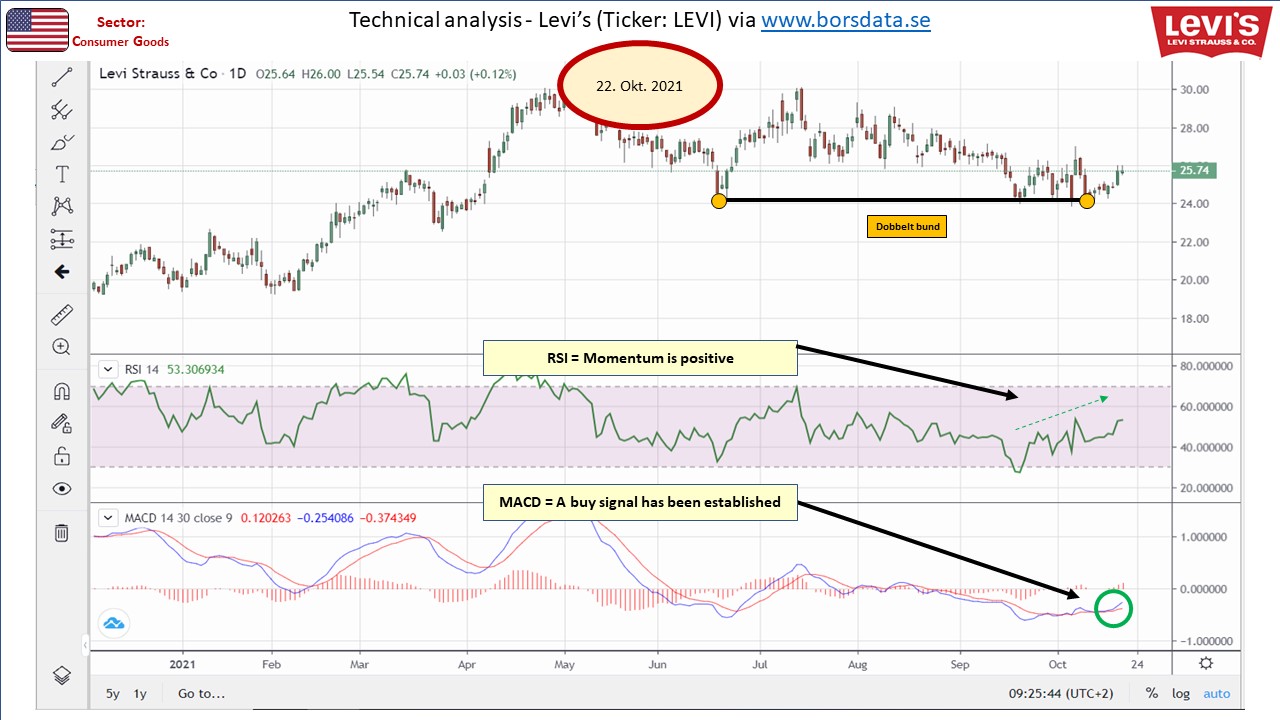Switch to the 5y time range
The height and width of the screenshot is (720, 1280).
coord(113,693)
